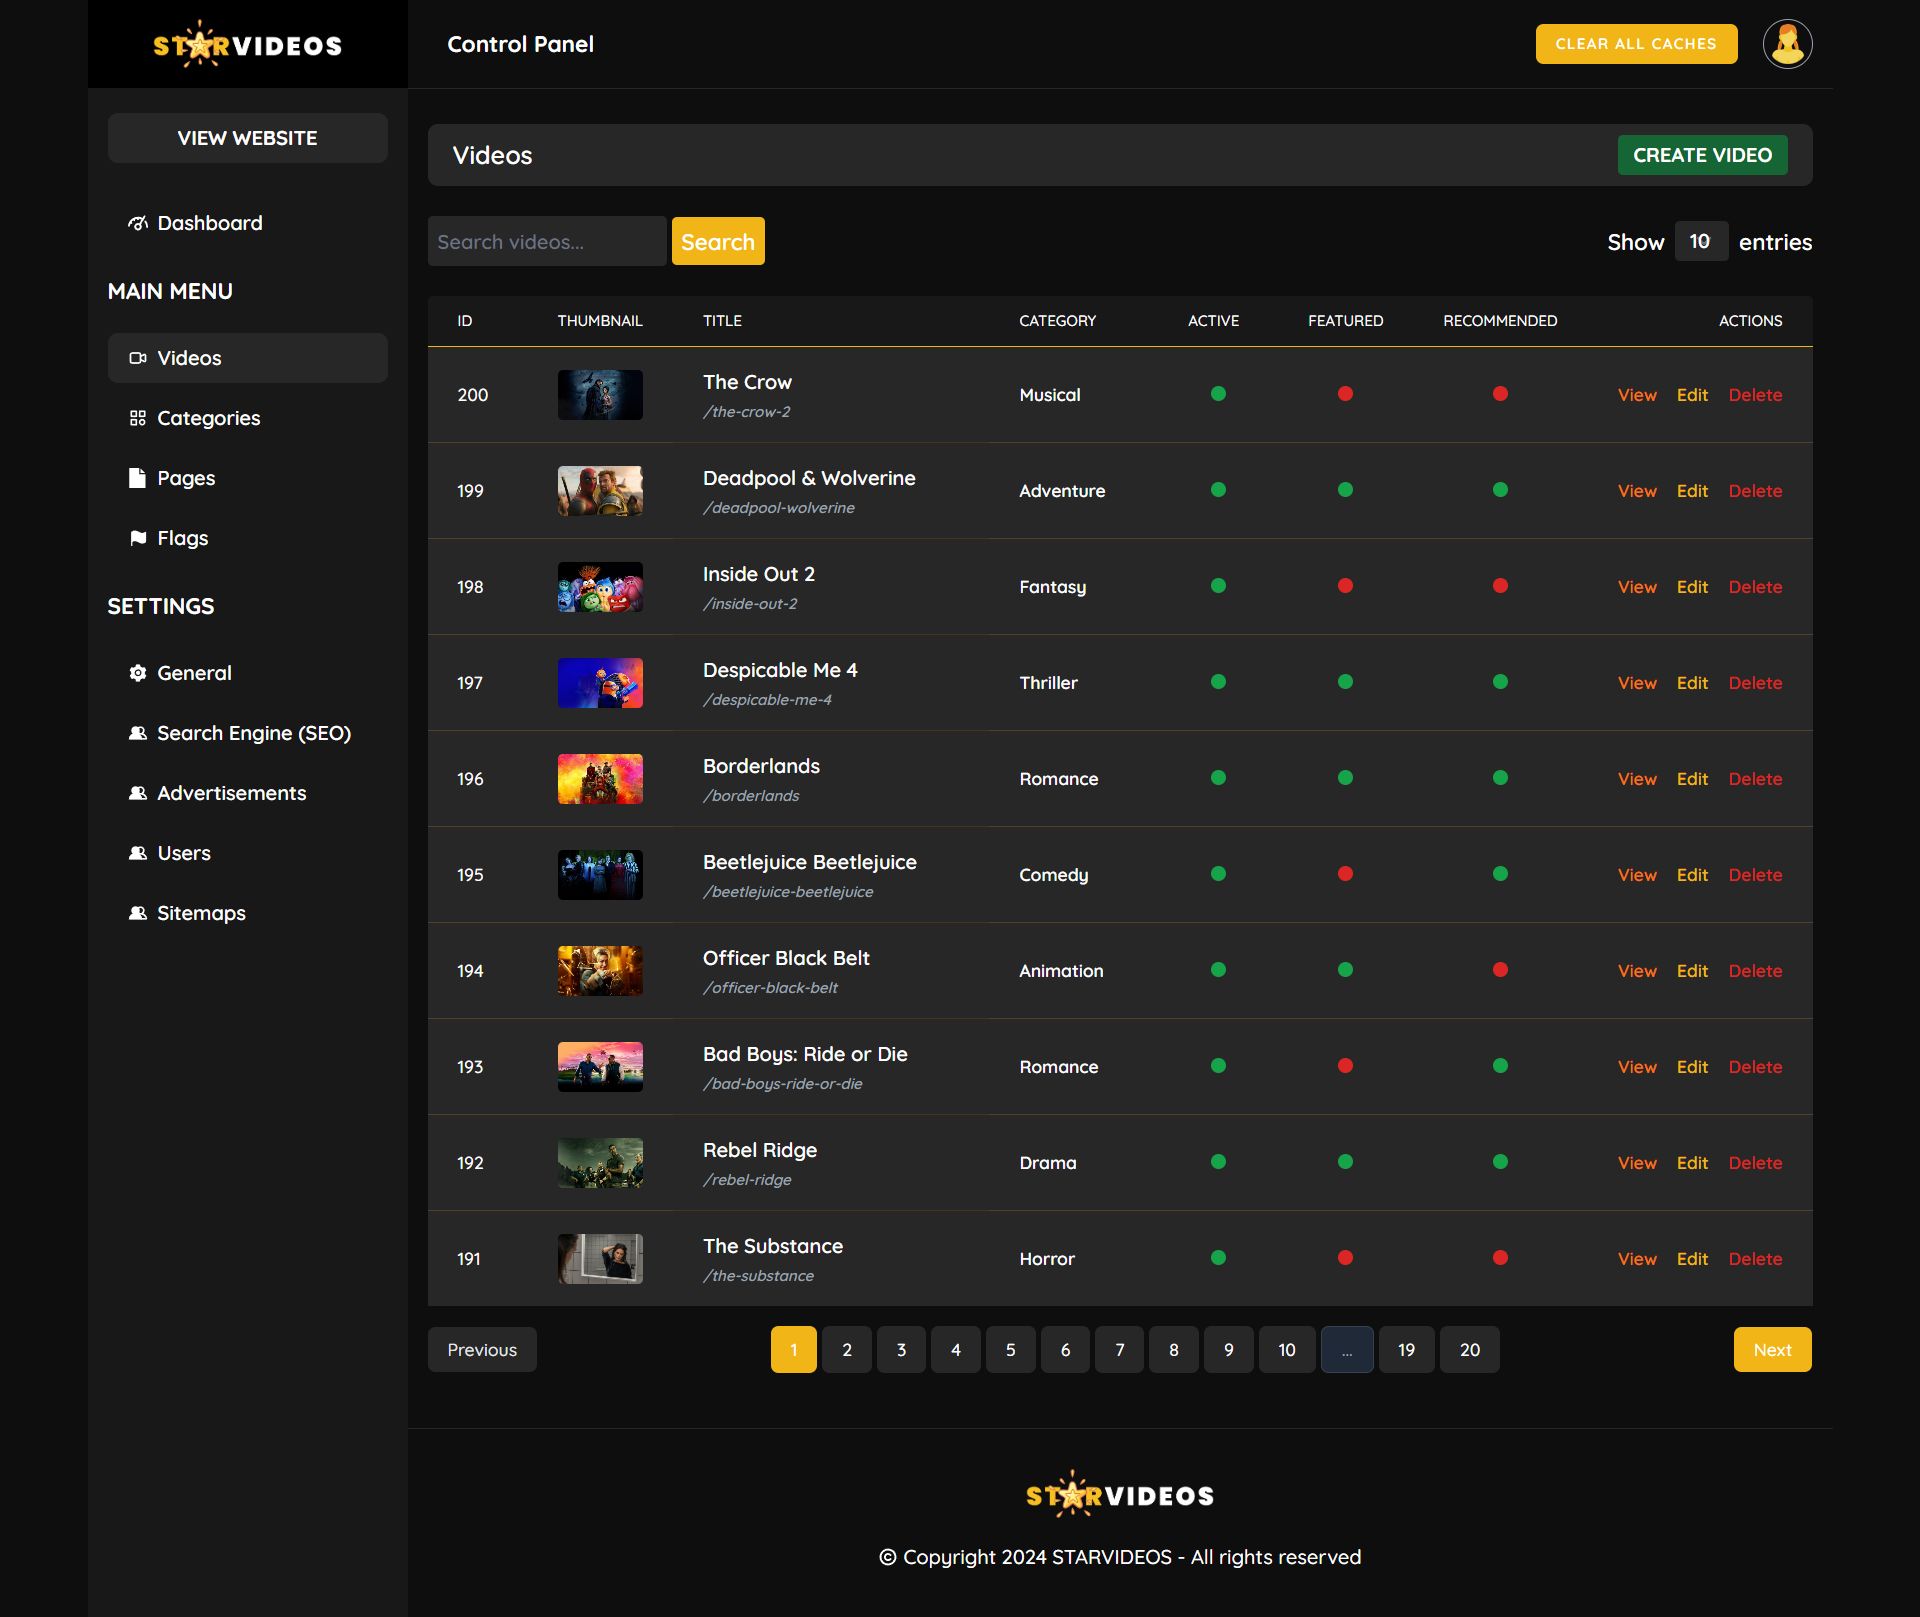Click the Search Engine (SEO) icon
The height and width of the screenshot is (1617, 1920).
pyautogui.click(x=138, y=733)
